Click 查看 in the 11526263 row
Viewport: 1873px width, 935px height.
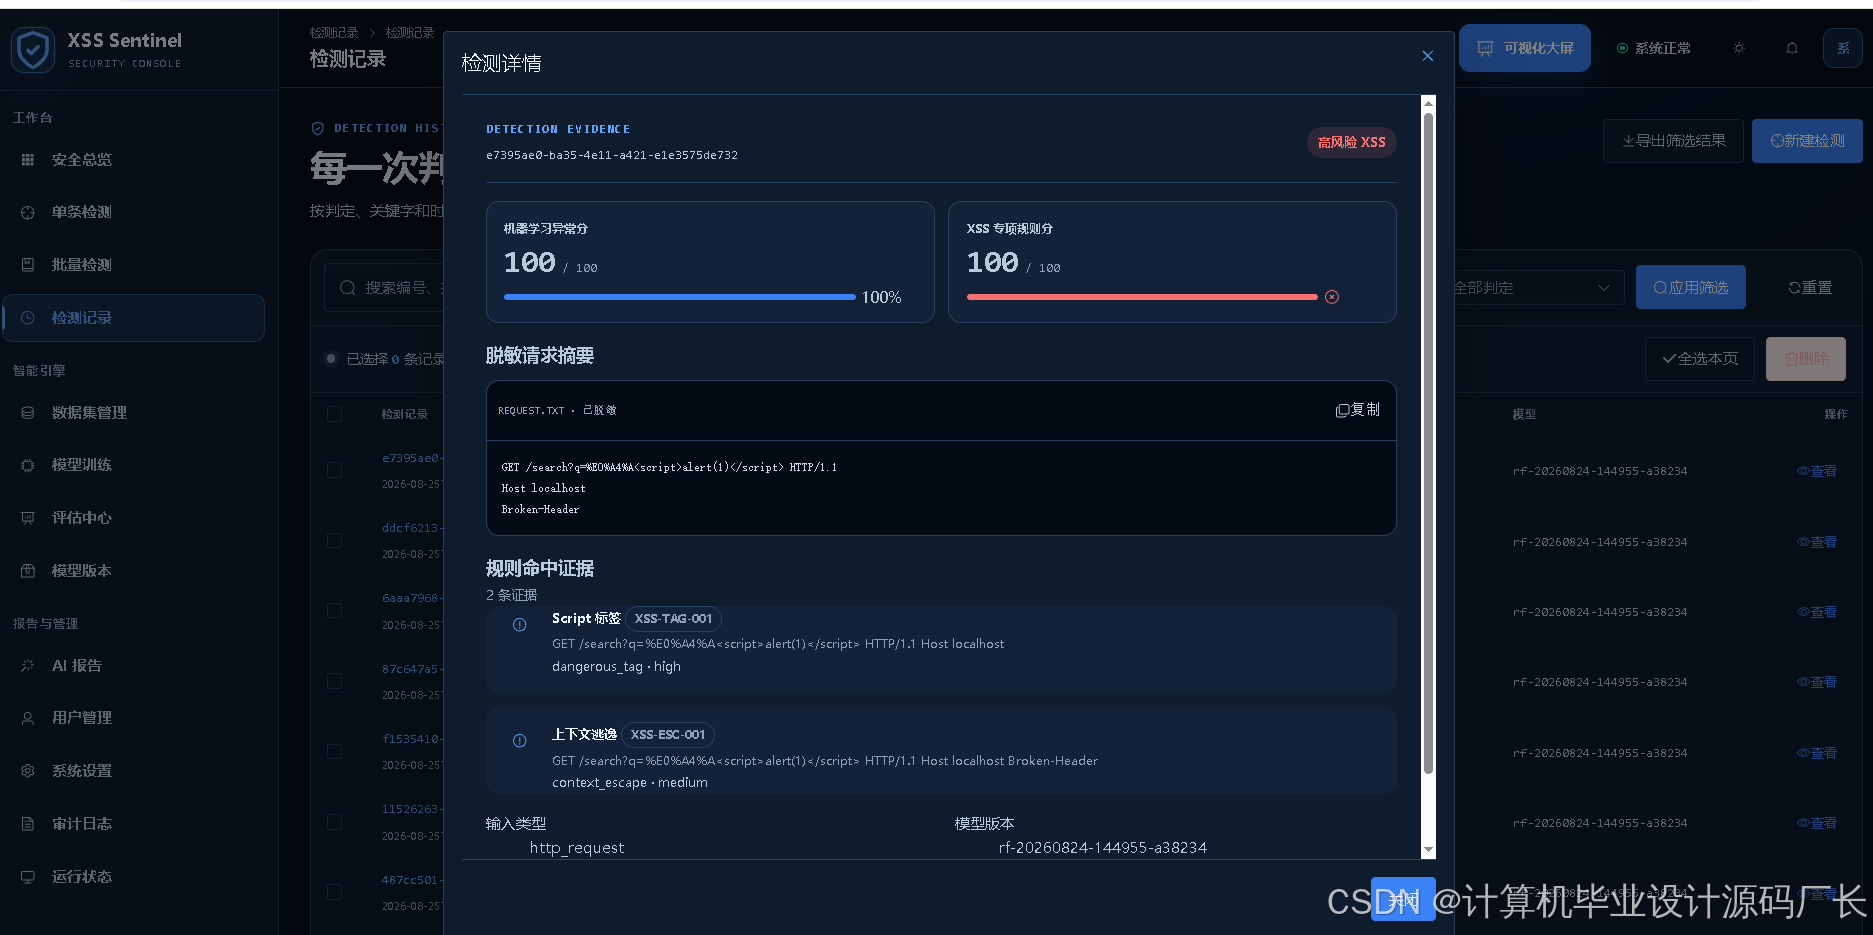point(1816,823)
